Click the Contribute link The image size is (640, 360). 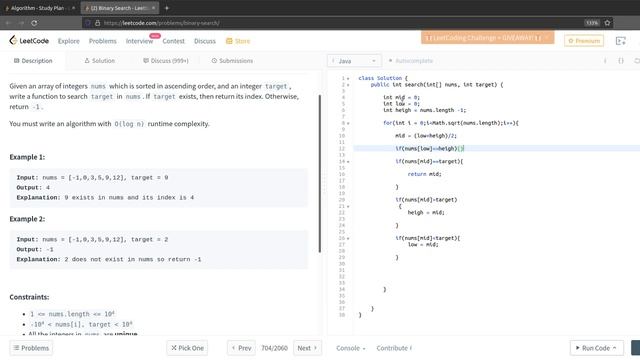point(394,348)
